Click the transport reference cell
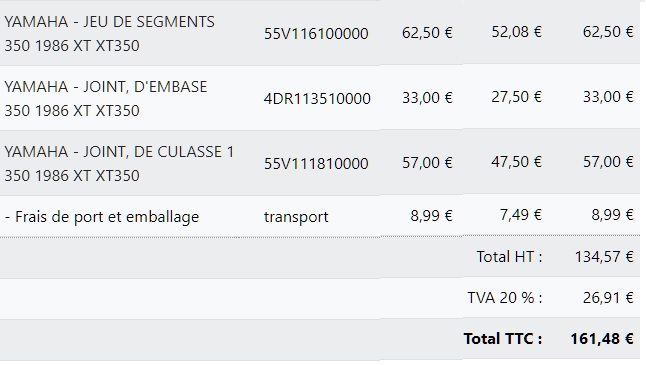646x365 pixels. (296, 217)
